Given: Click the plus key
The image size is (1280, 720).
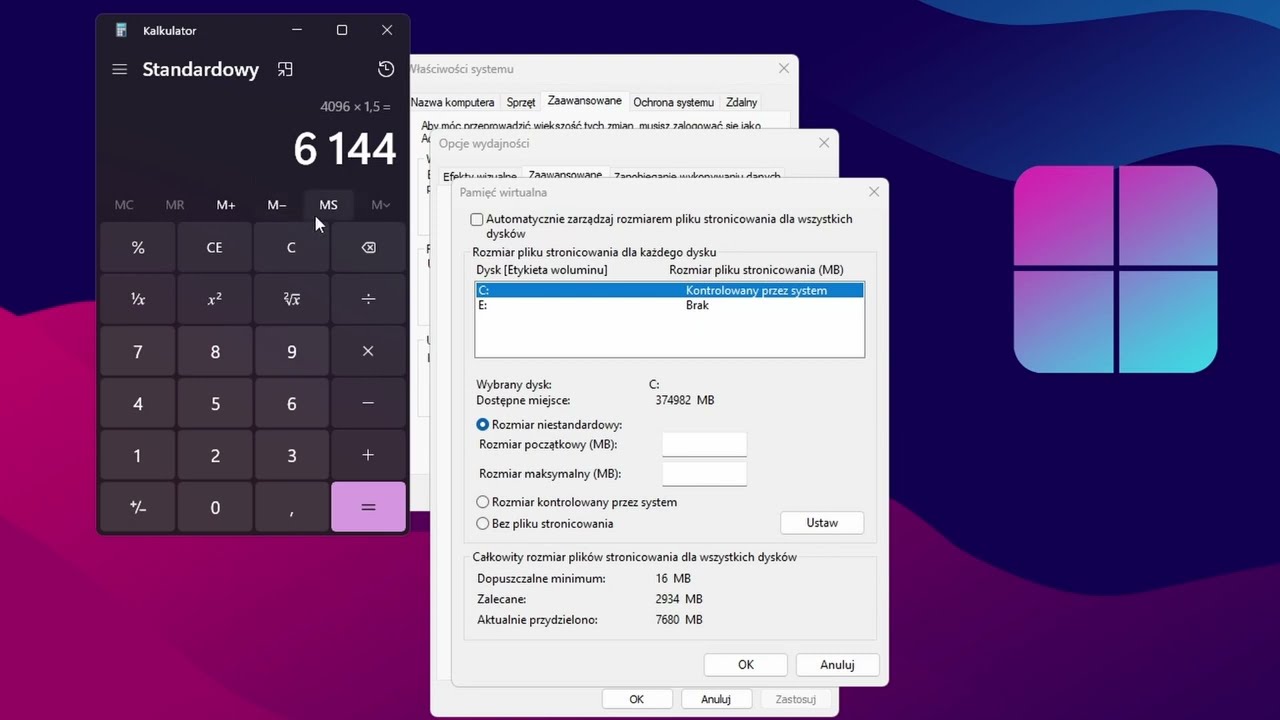Looking at the screenshot, I should (368, 455).
